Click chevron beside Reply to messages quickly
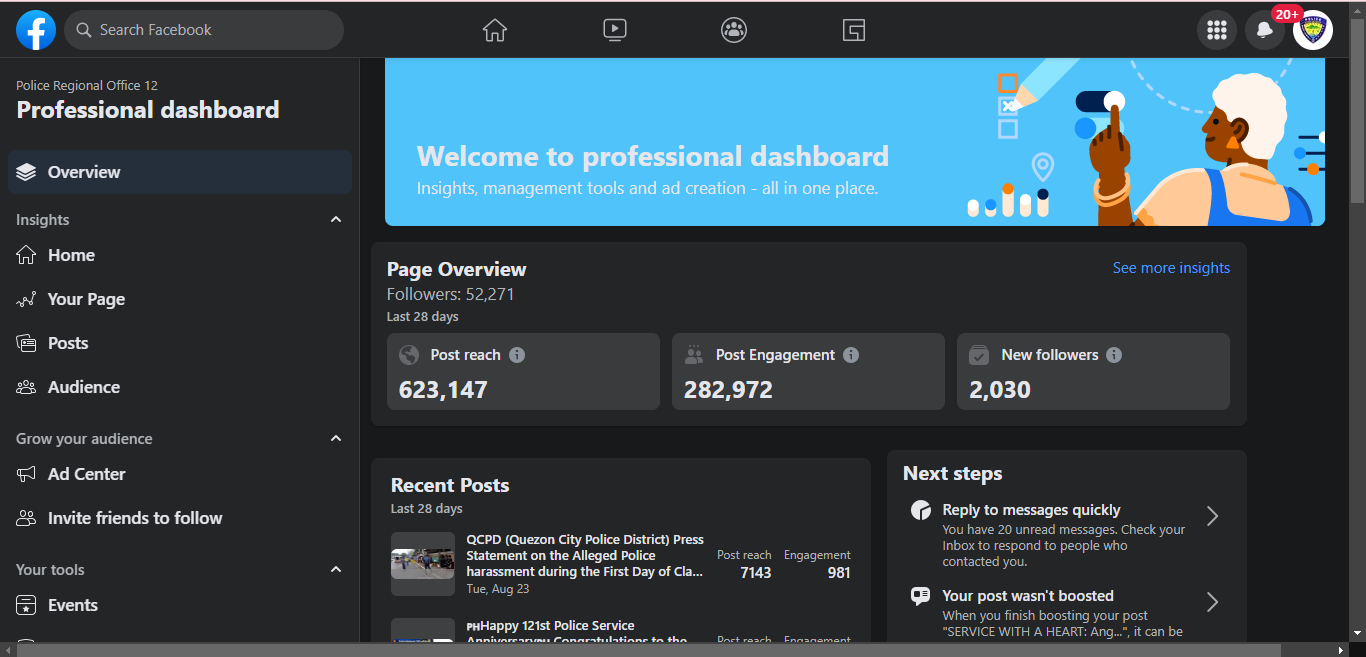 [x=1212, y=516]
